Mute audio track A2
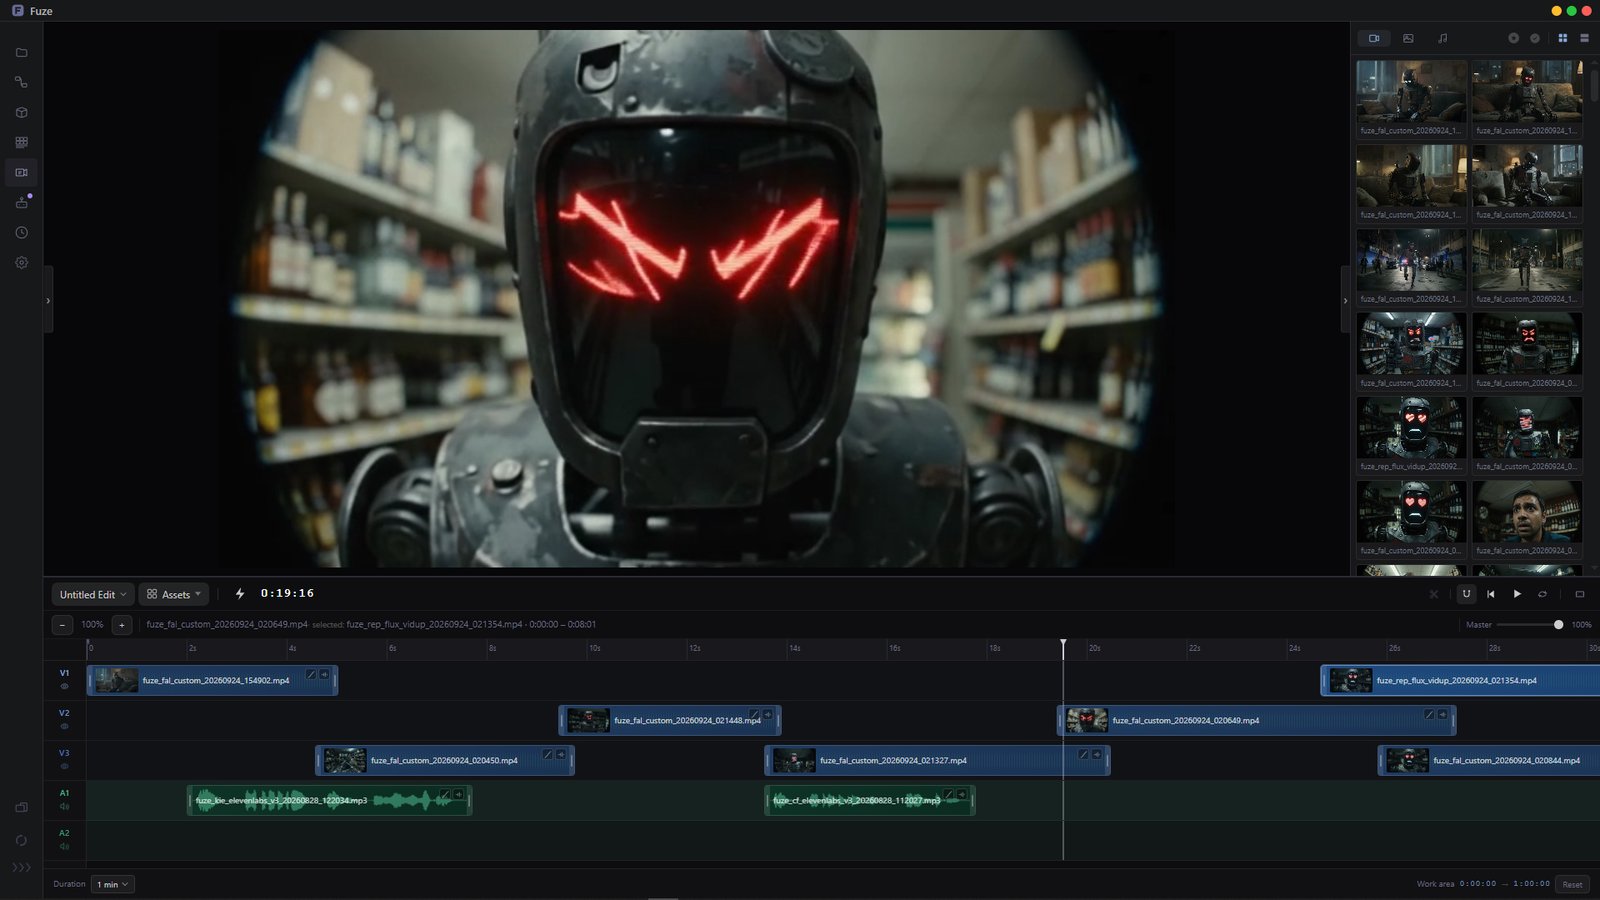Viewport: 1600px width, 900px height. click(x=64, y=846)
